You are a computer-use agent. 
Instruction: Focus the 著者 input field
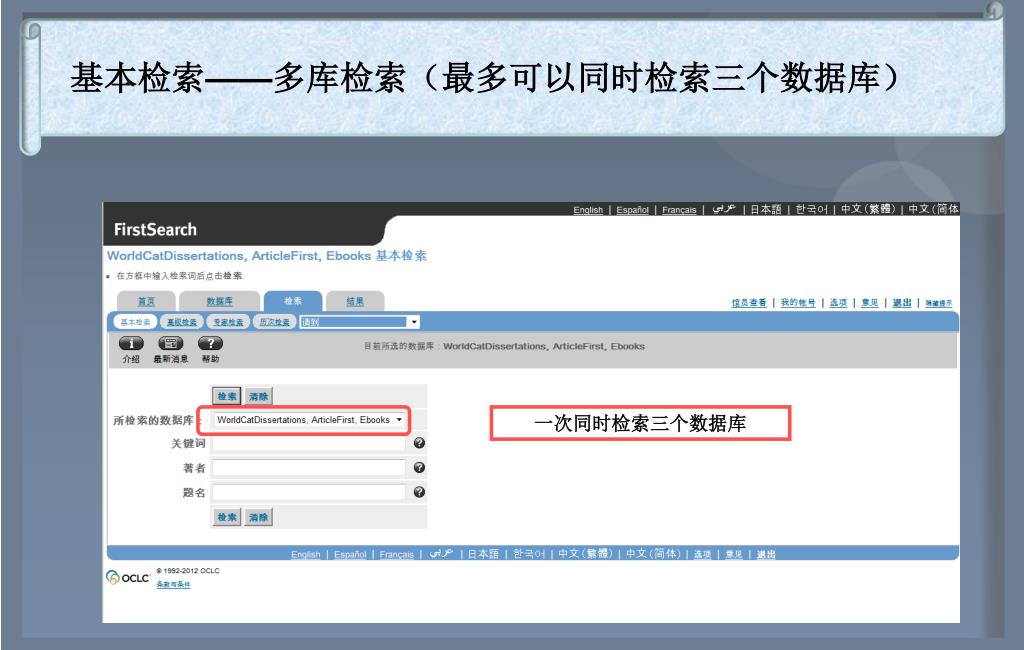tap(309, 468)
